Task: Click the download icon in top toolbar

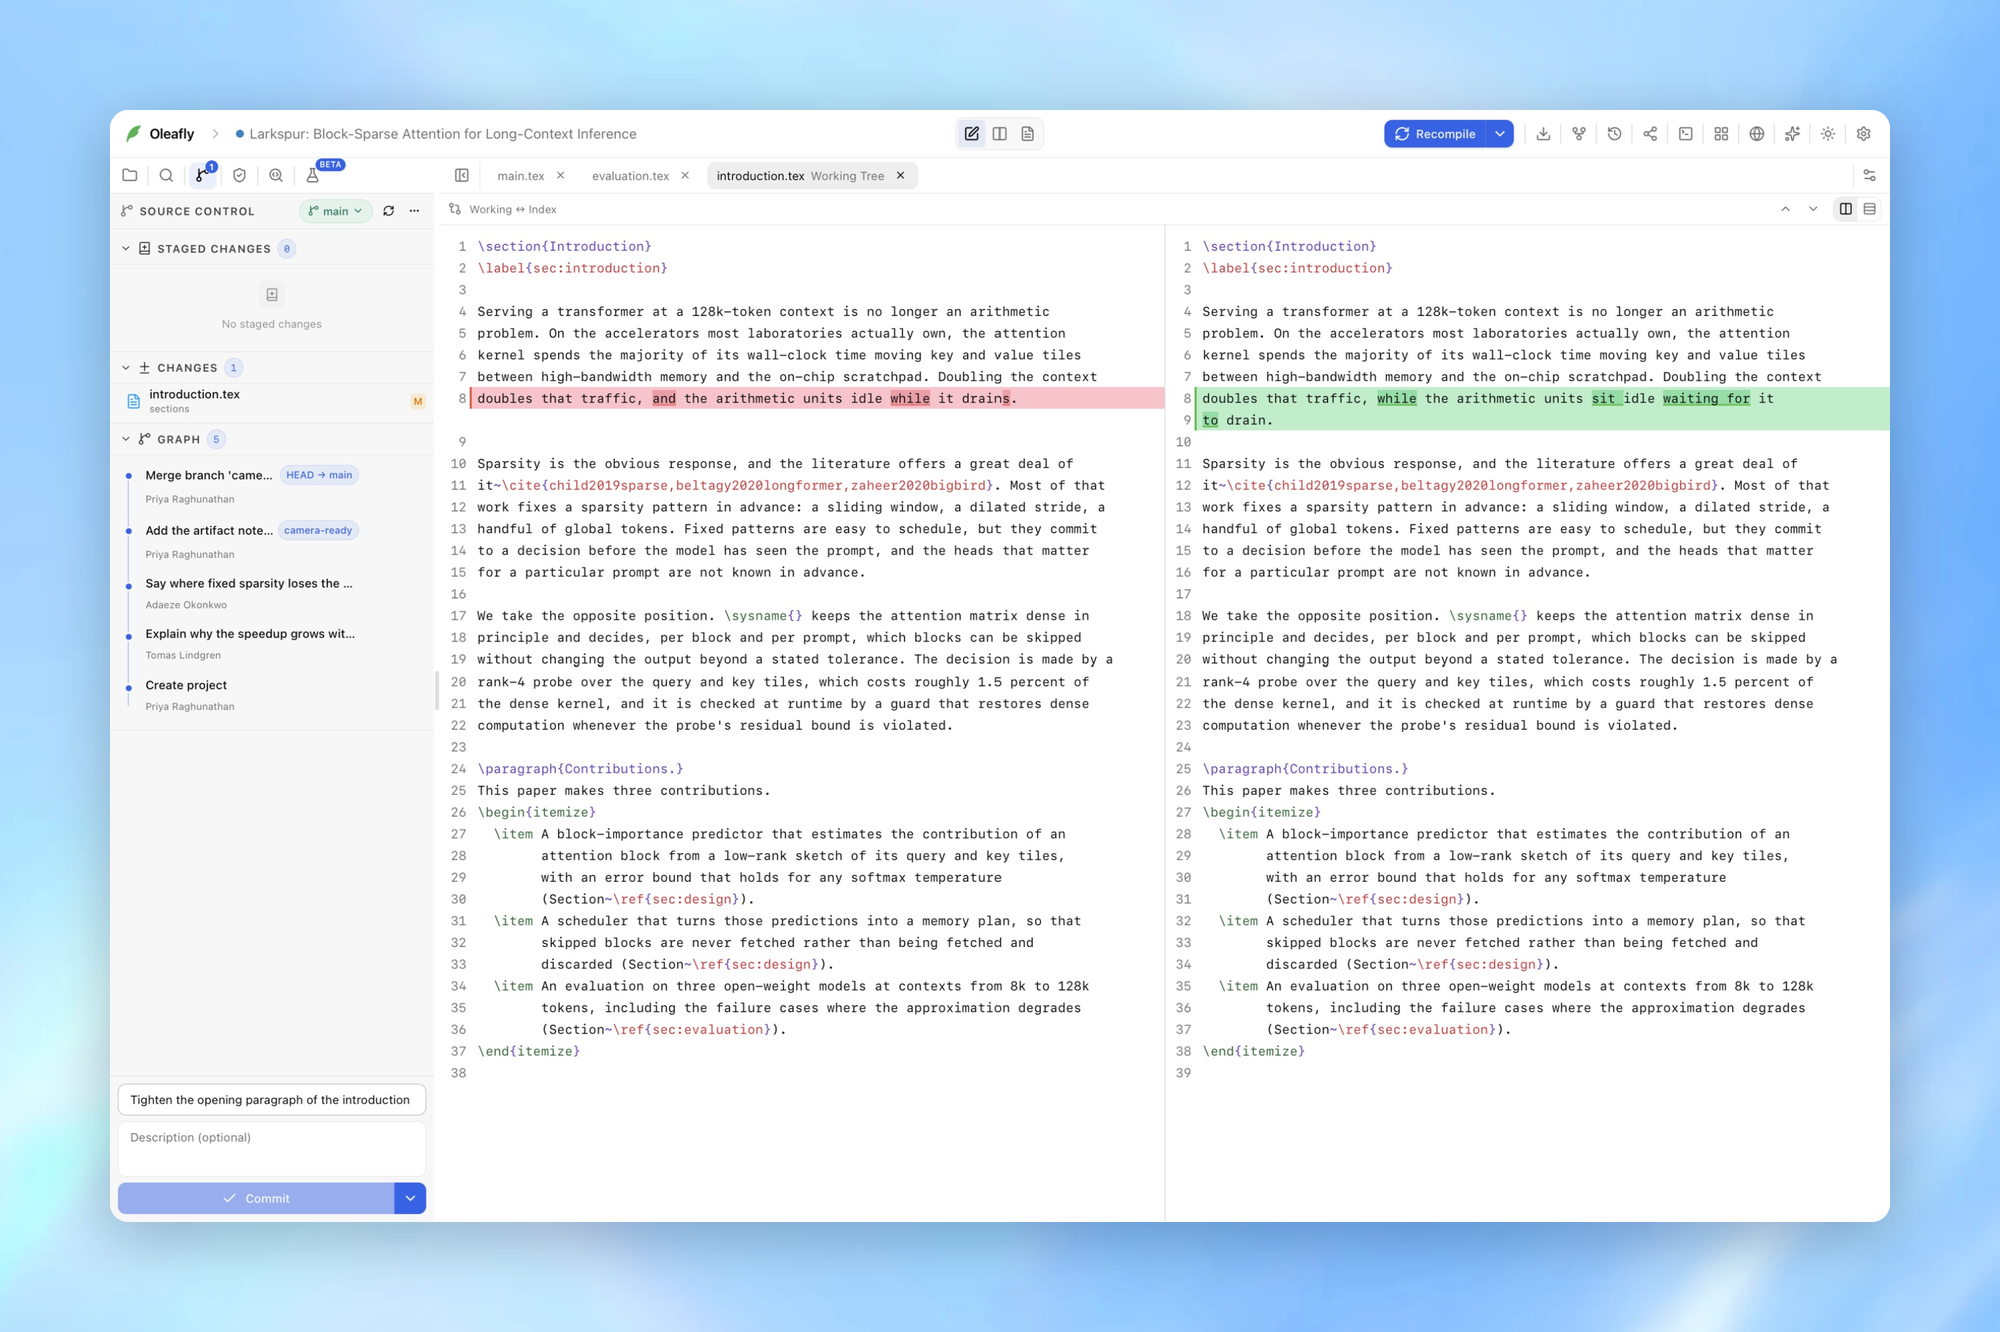Action: 1543,134
